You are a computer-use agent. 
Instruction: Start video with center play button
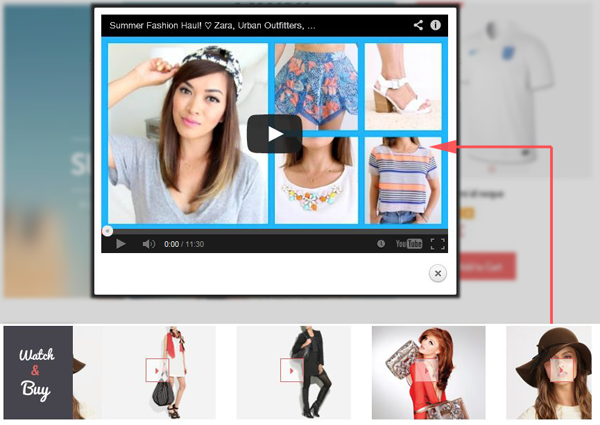pyautogui.click(x=274, y=134)
